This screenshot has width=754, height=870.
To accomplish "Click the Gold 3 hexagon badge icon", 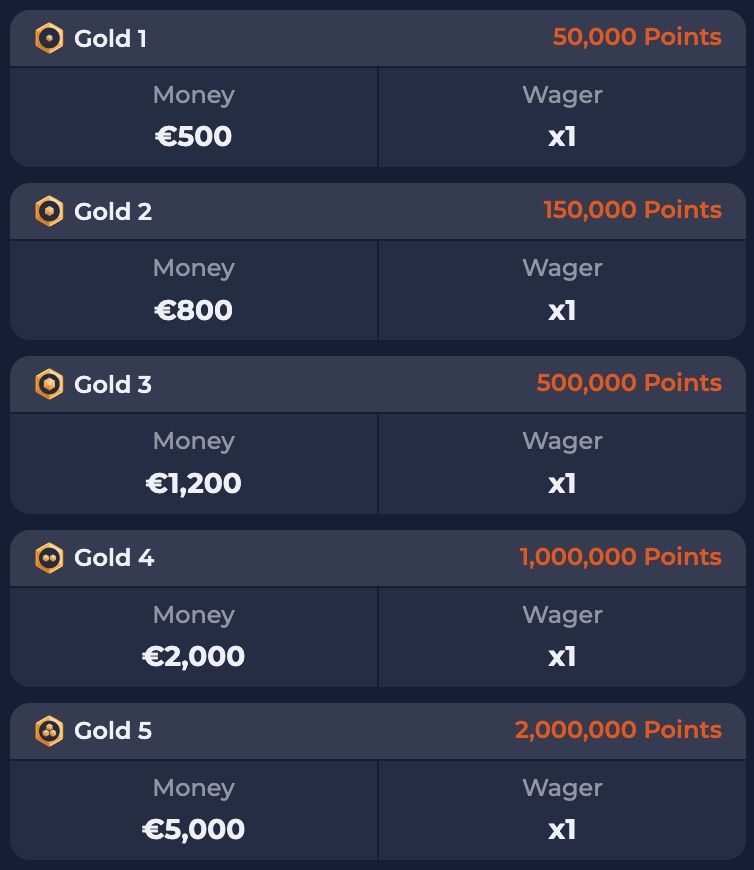I will pos(49,385).
